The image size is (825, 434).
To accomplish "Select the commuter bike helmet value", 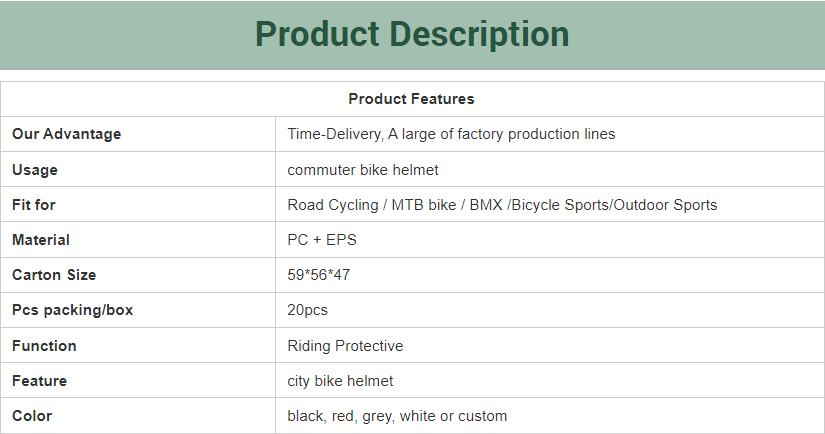I will pos(363,170).
